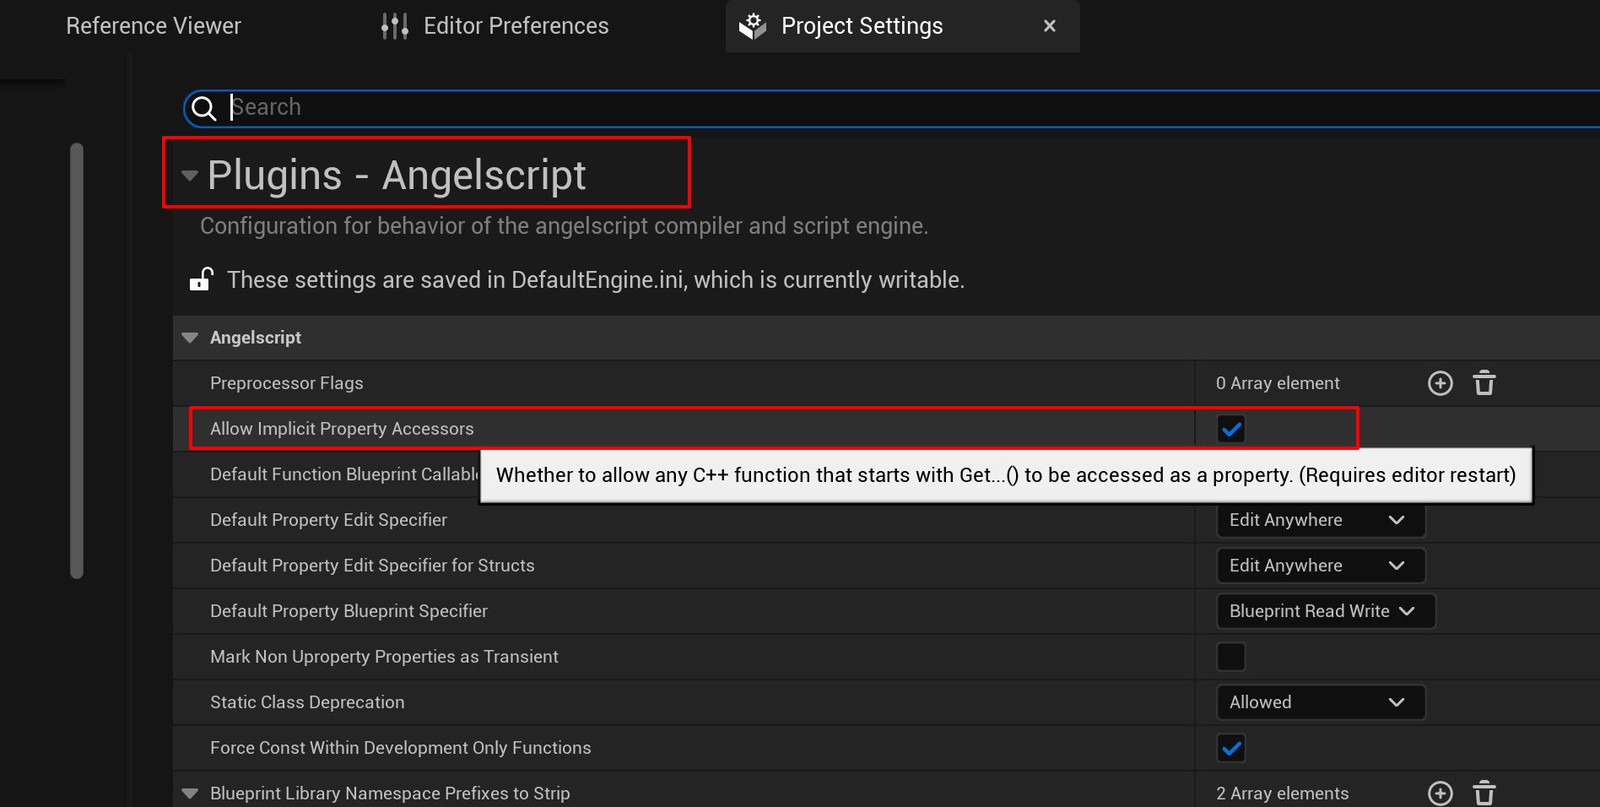Close the Project Settings tab
1600x807 pixels.
1049,26
